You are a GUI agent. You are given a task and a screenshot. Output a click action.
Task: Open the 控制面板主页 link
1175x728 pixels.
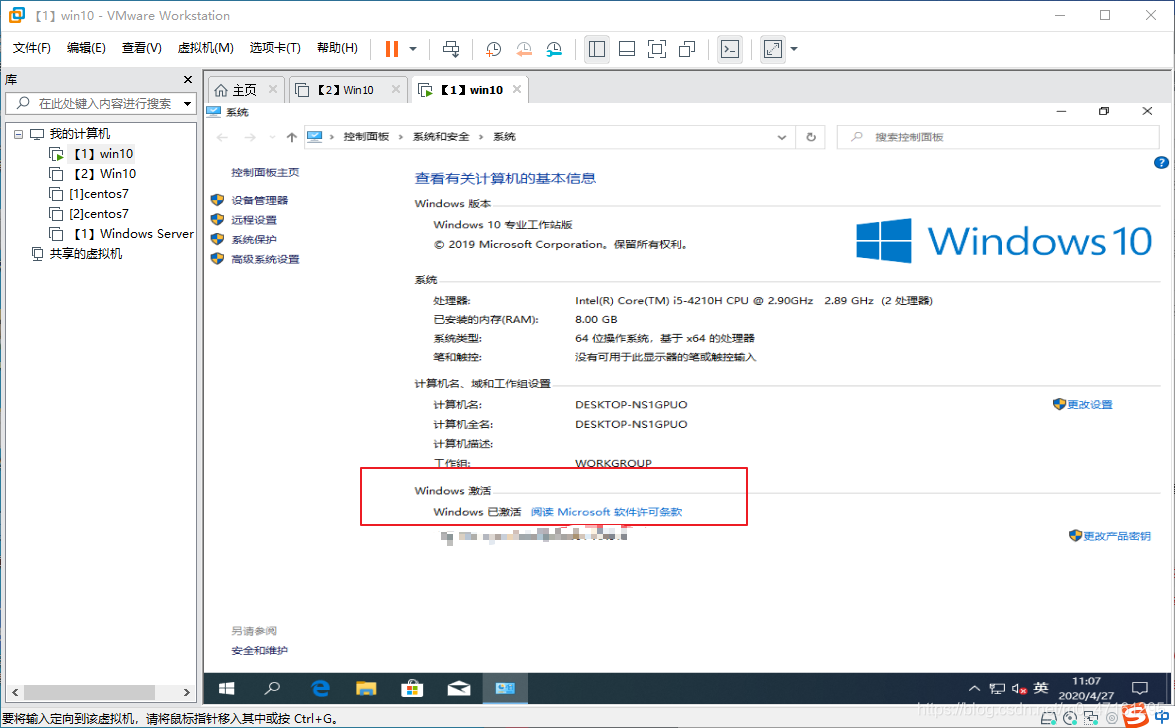265,172
